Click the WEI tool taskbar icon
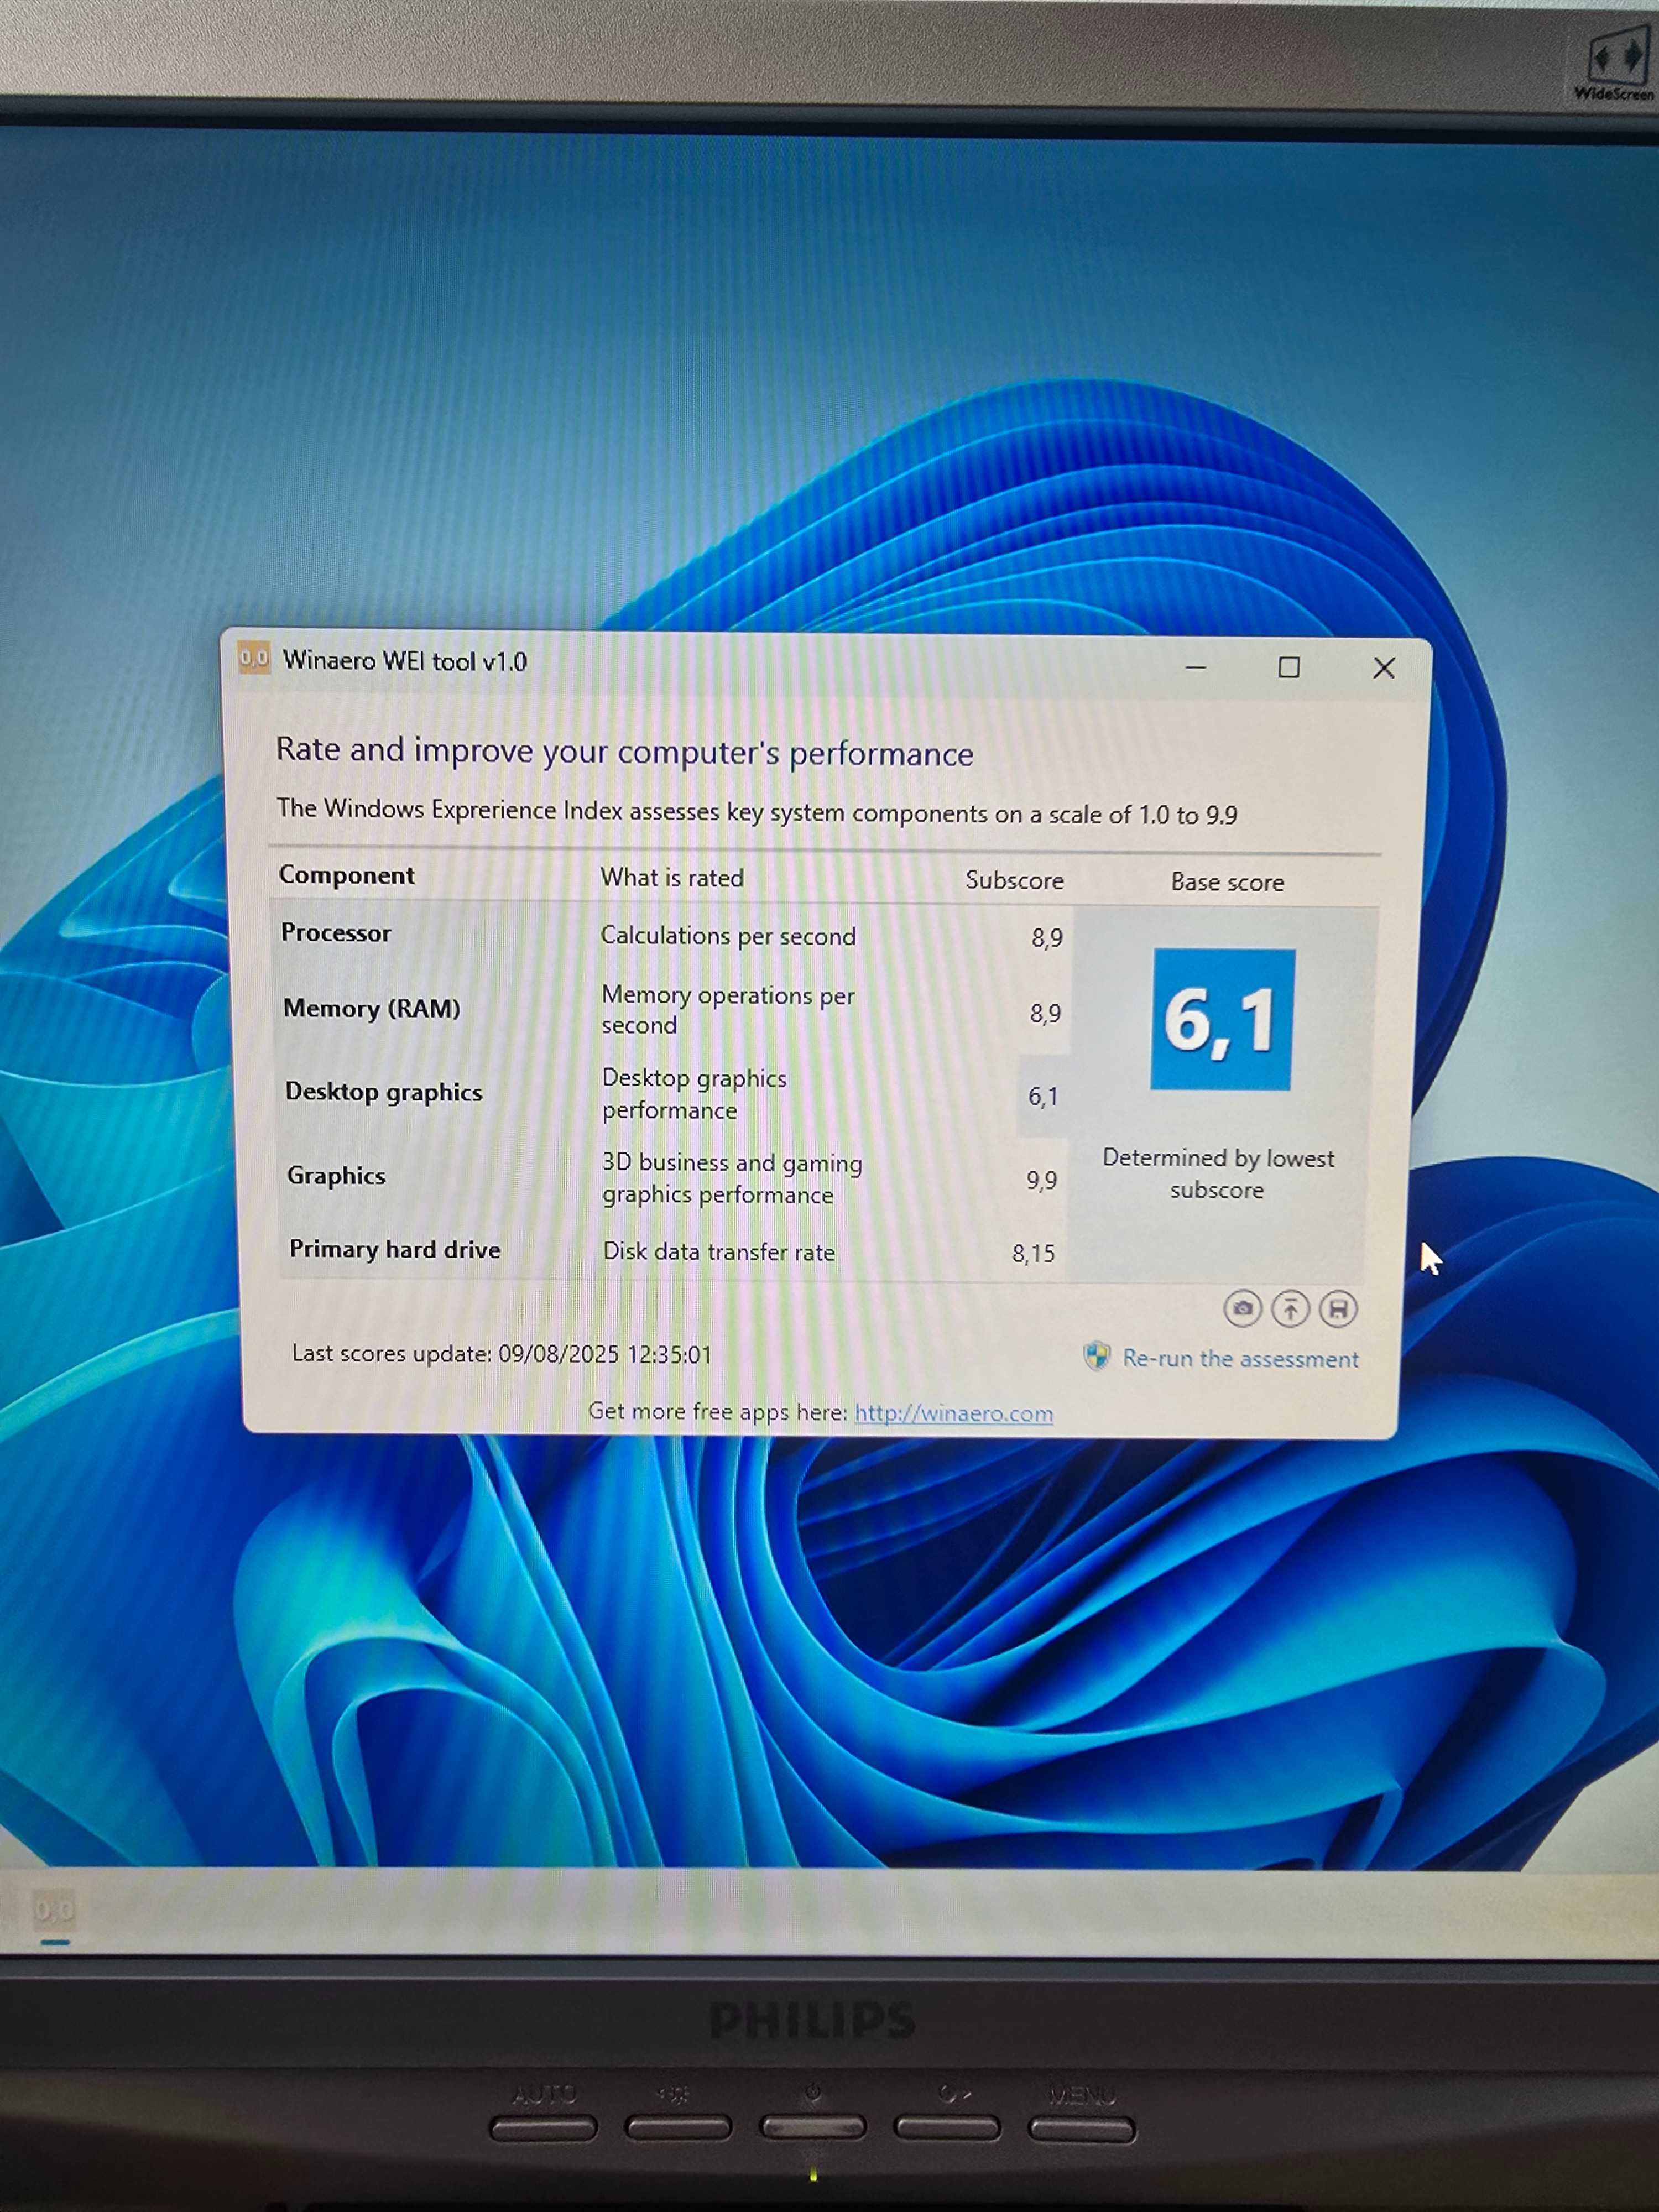The width and height of the screenshot is (1659, 2212). point(54,1911)
